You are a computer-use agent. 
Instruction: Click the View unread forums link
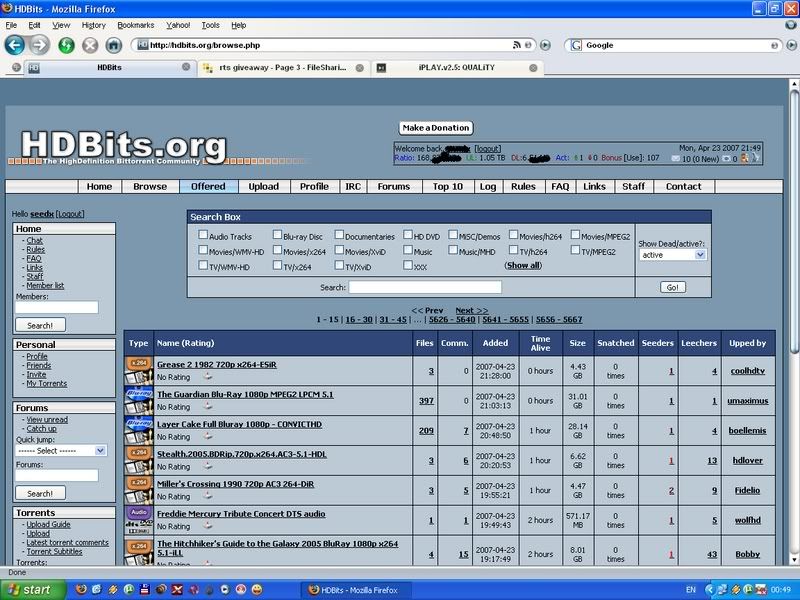click(47, 420)
